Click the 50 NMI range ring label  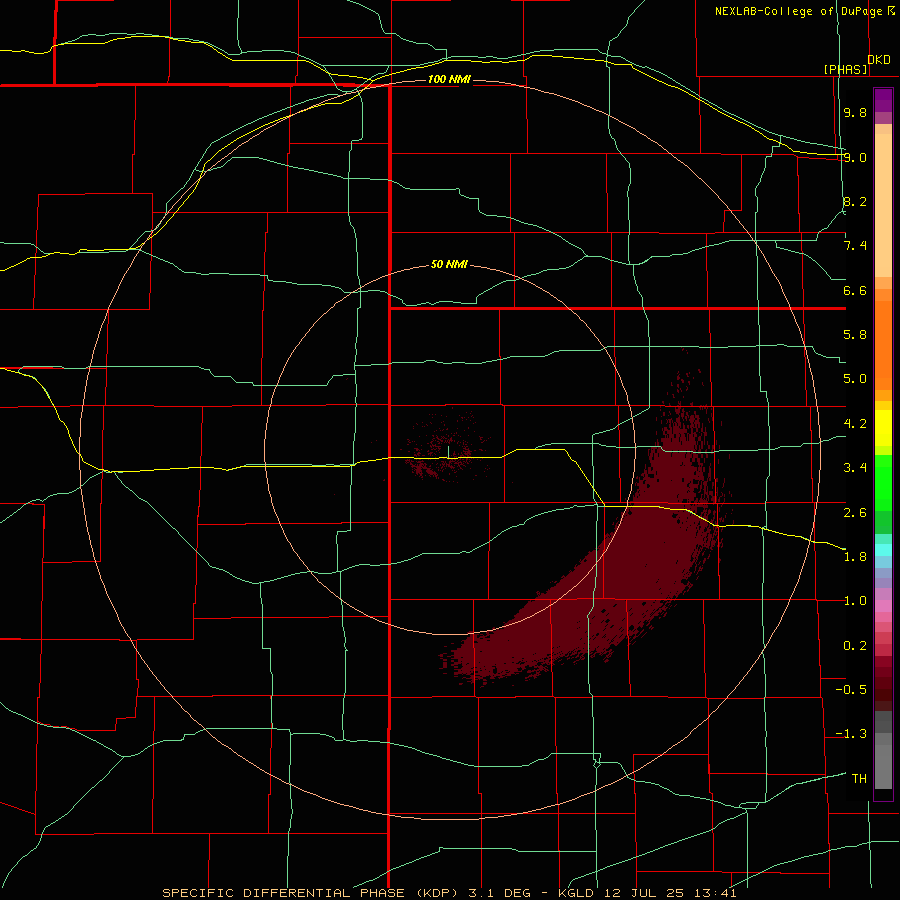(x=449, y=265)
